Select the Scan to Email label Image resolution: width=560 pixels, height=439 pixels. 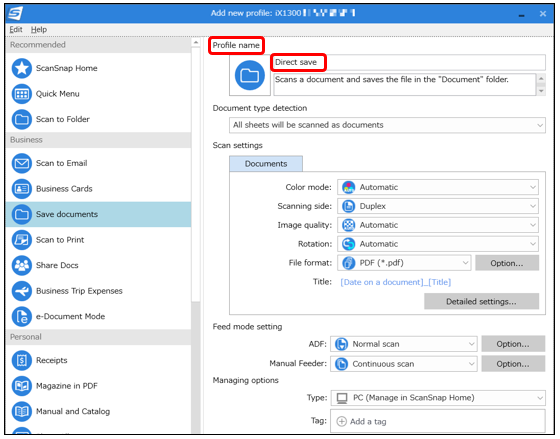[61, 163]
